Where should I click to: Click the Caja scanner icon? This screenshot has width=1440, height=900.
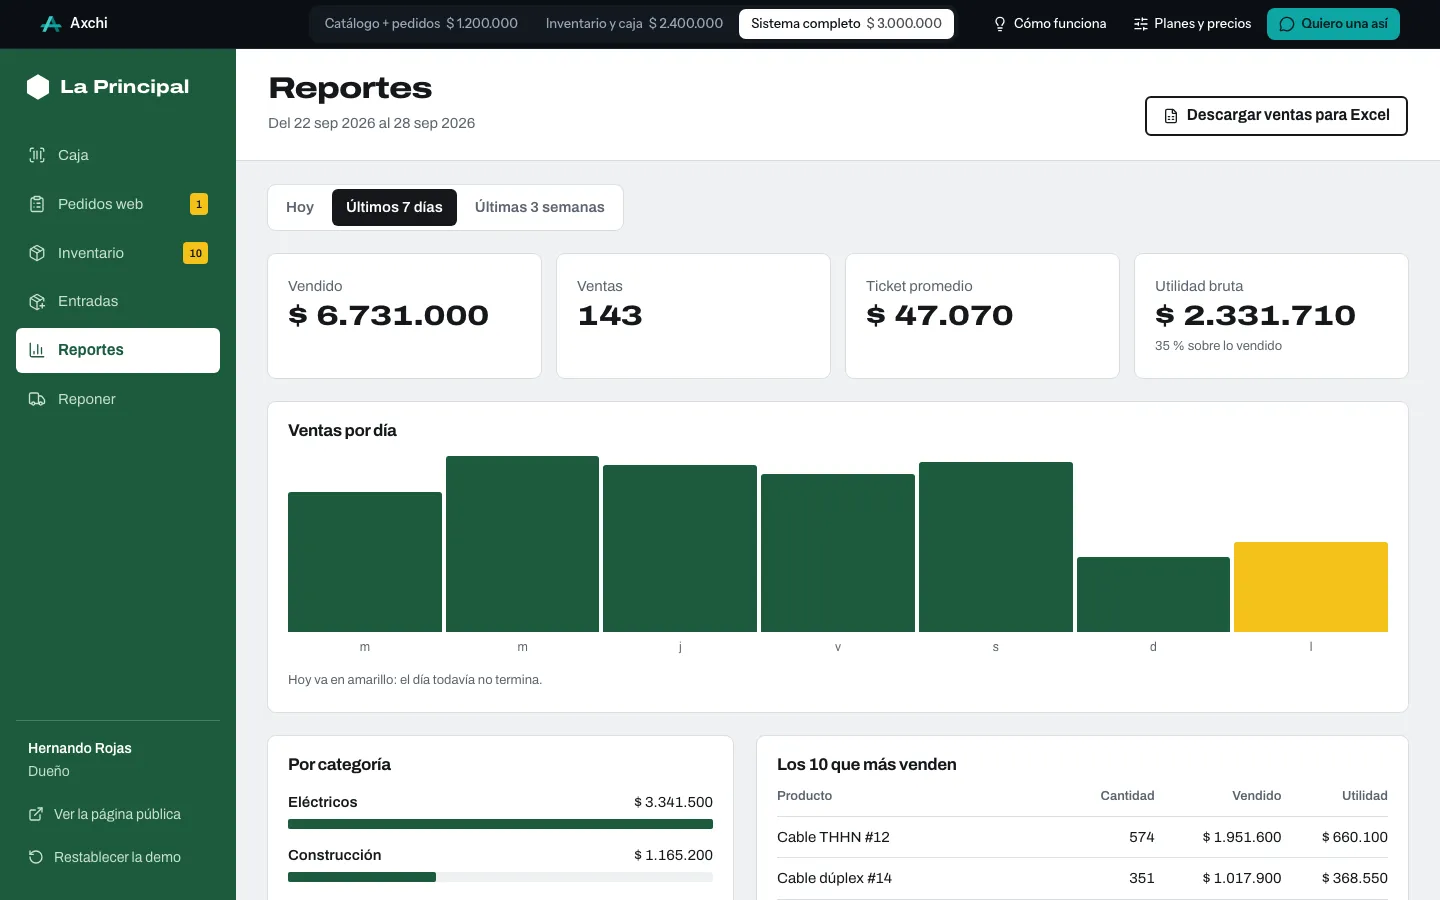[x=37, y=155]
